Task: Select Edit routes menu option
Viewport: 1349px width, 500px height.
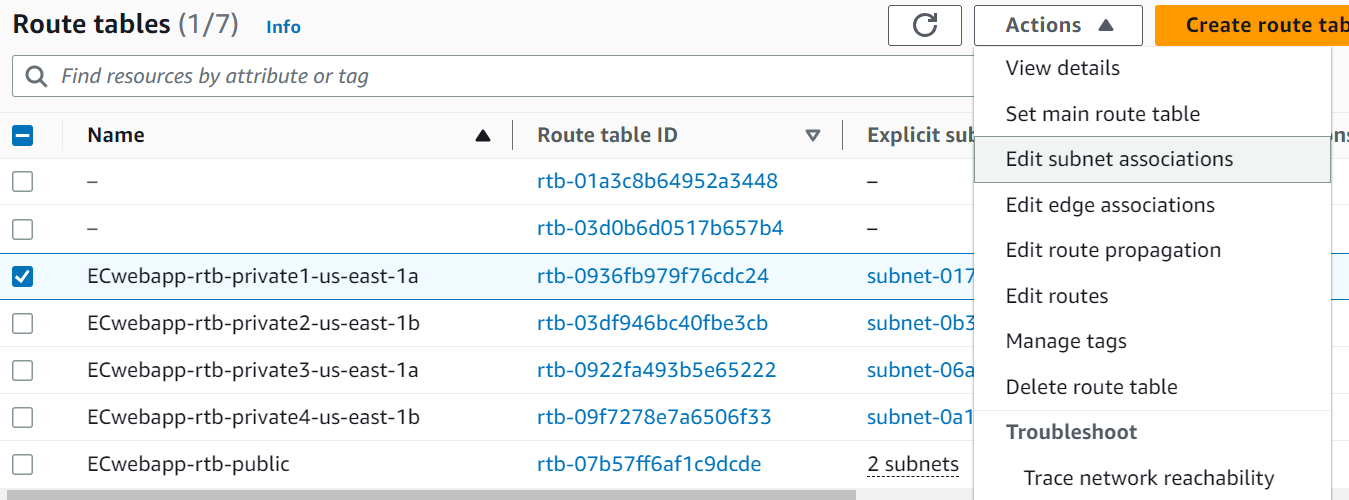Action: (x=1056, y=296)
